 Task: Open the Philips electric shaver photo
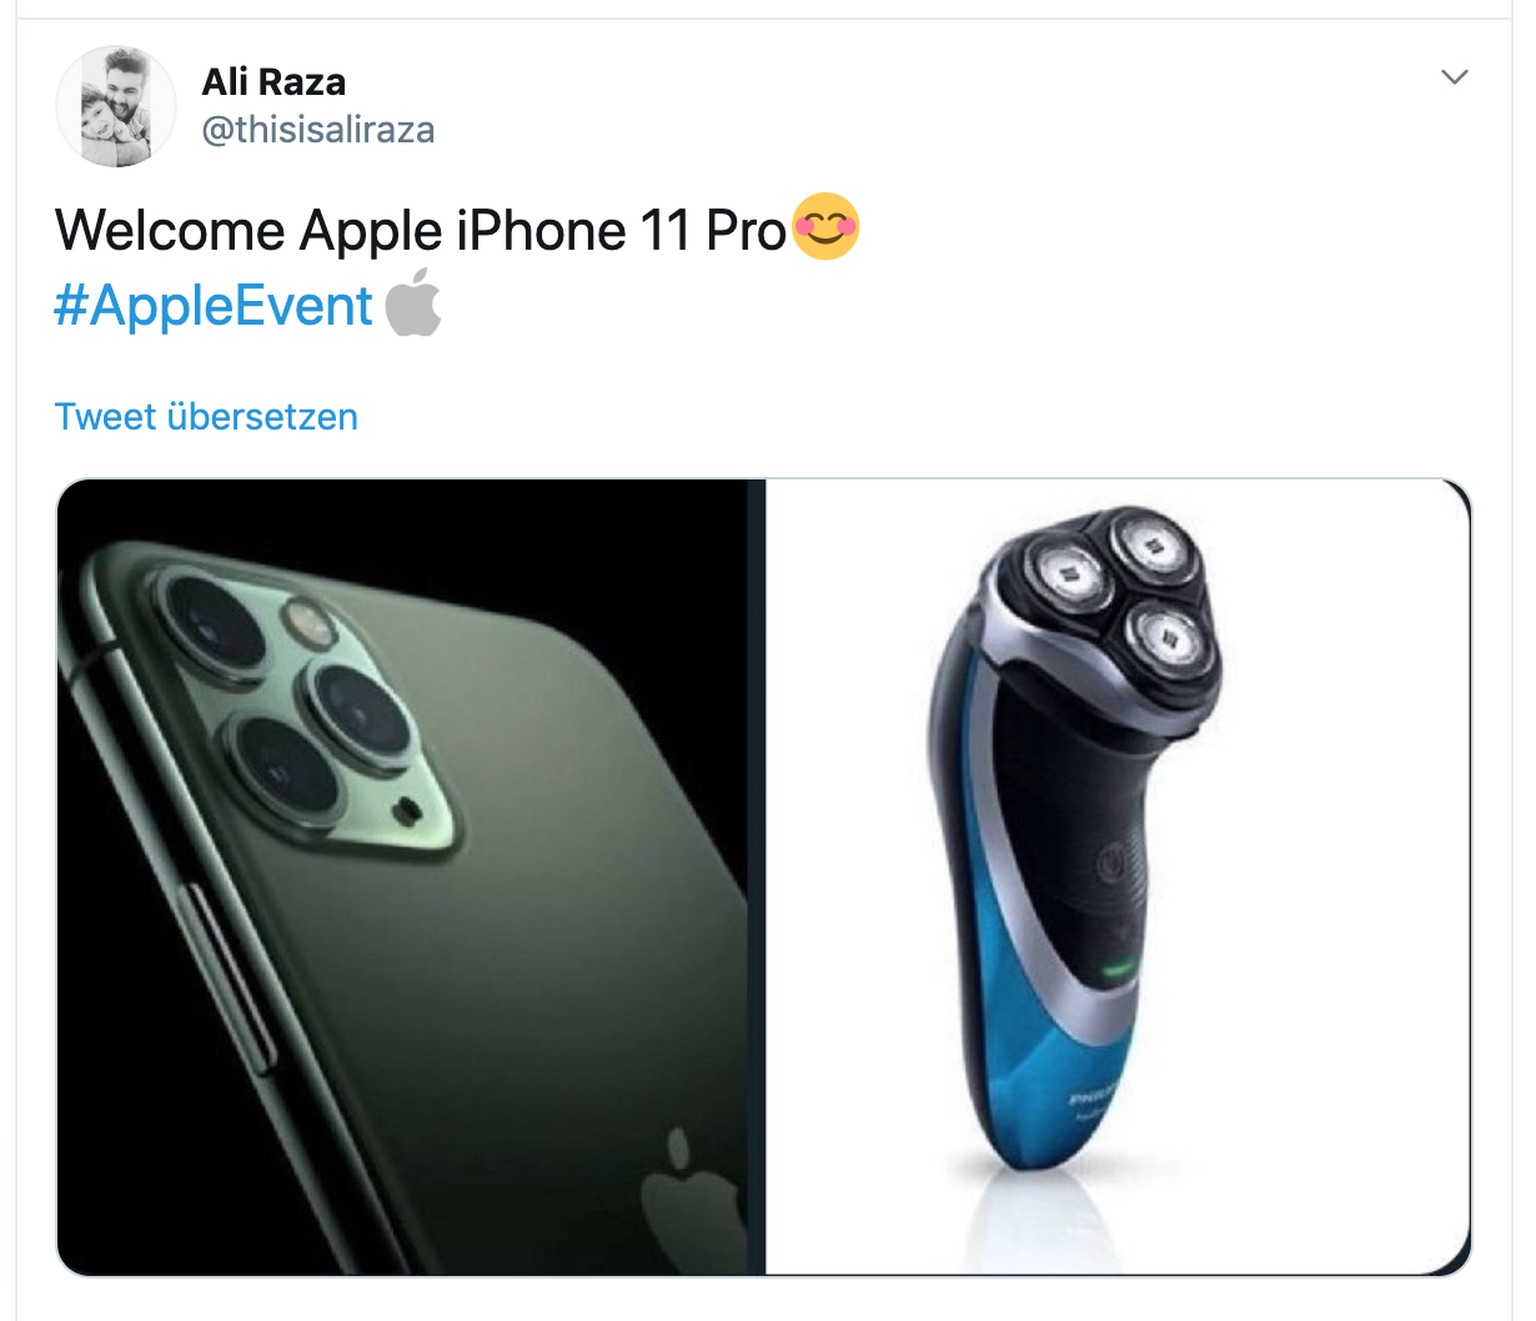tap(1118, 877)
